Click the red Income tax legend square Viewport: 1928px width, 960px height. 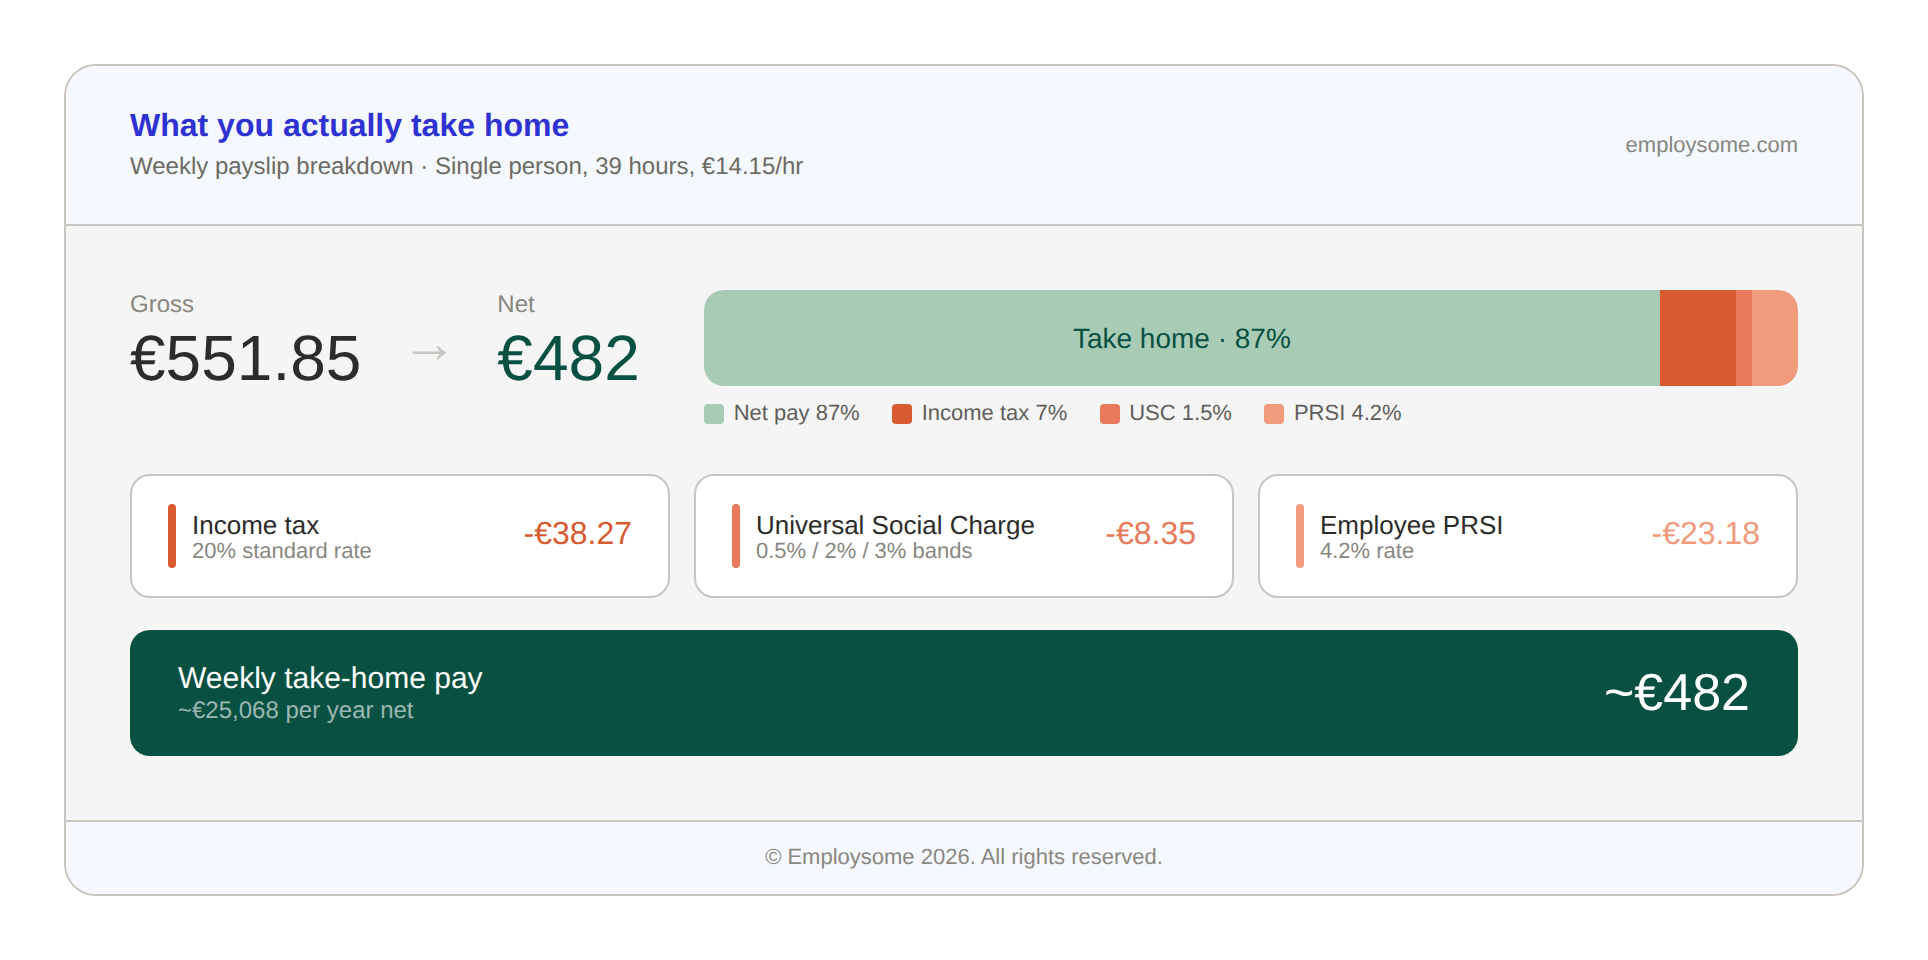(x=901, y=412)
